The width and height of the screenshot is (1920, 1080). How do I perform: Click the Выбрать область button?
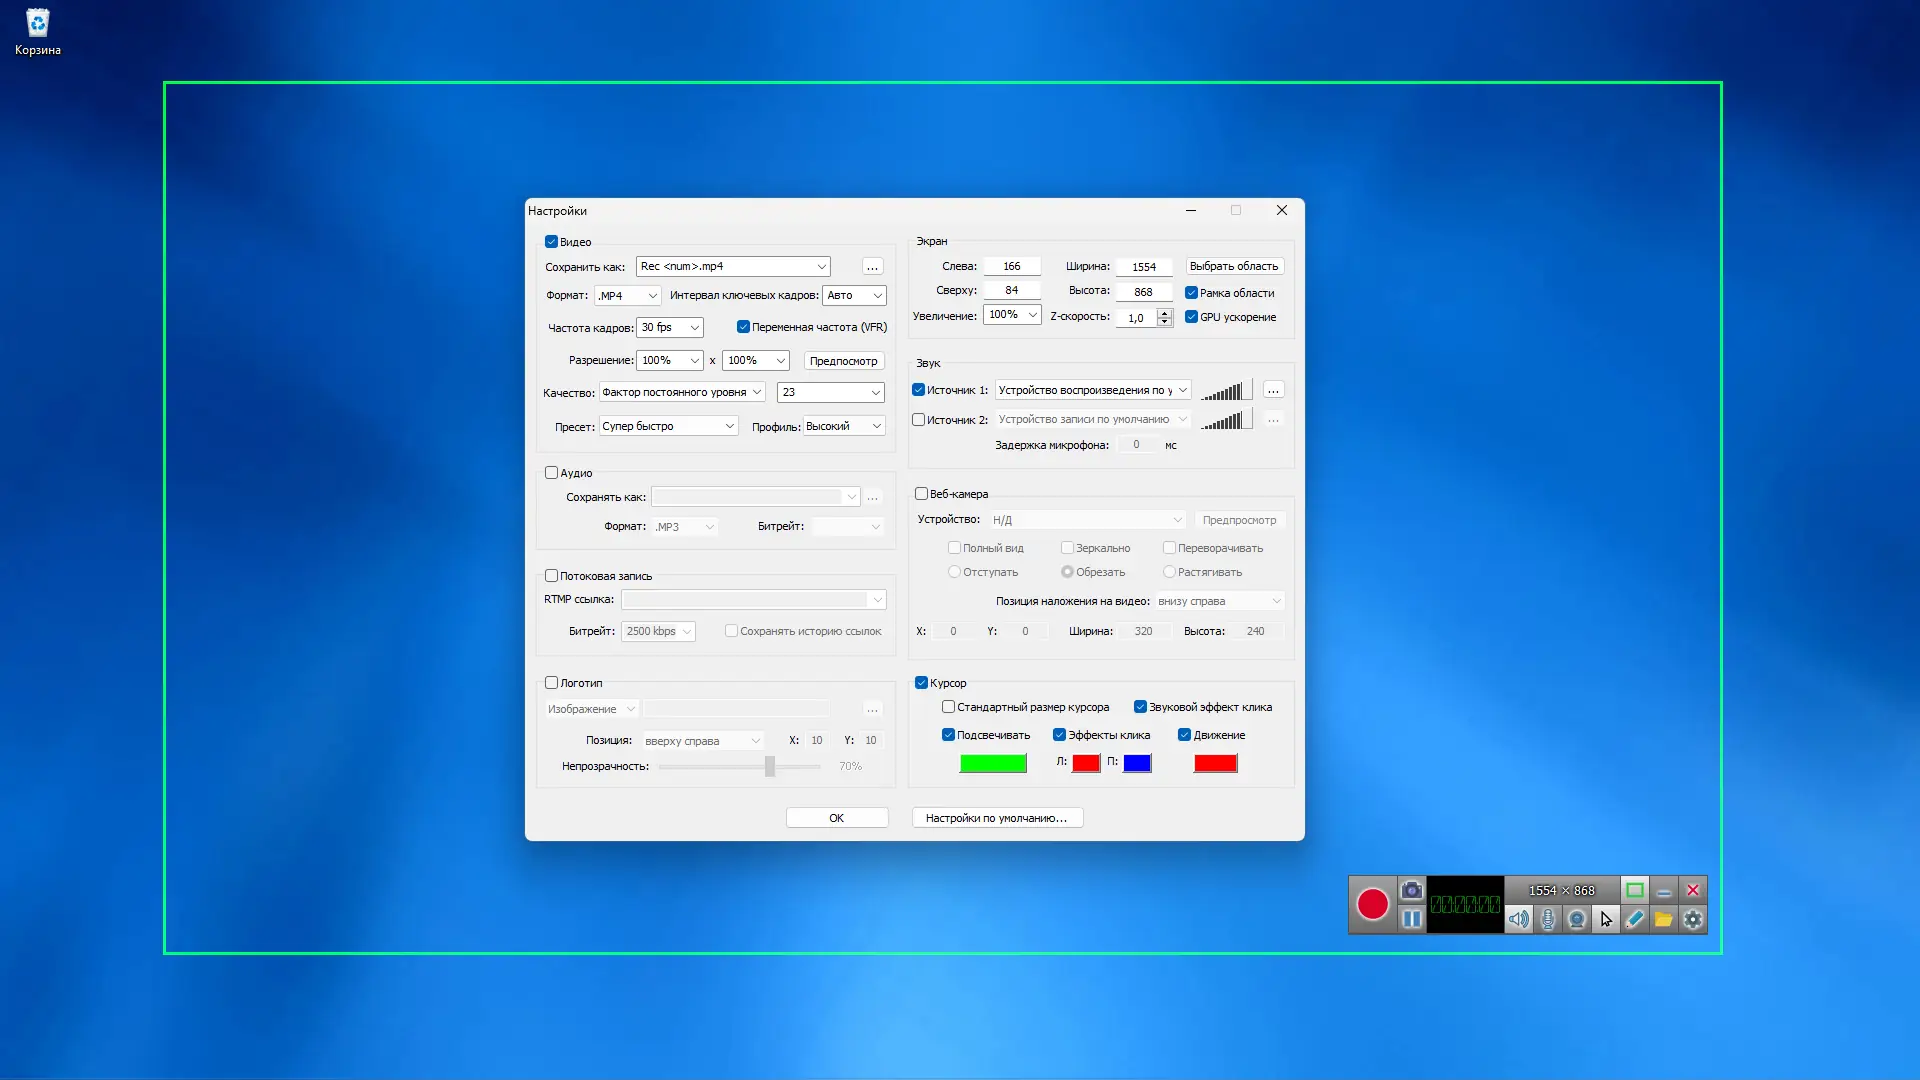coord(1233,266)
